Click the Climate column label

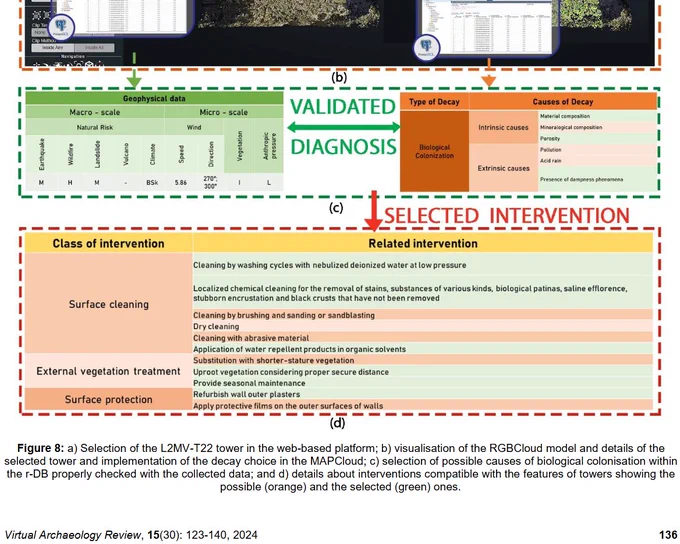[152, 154]
